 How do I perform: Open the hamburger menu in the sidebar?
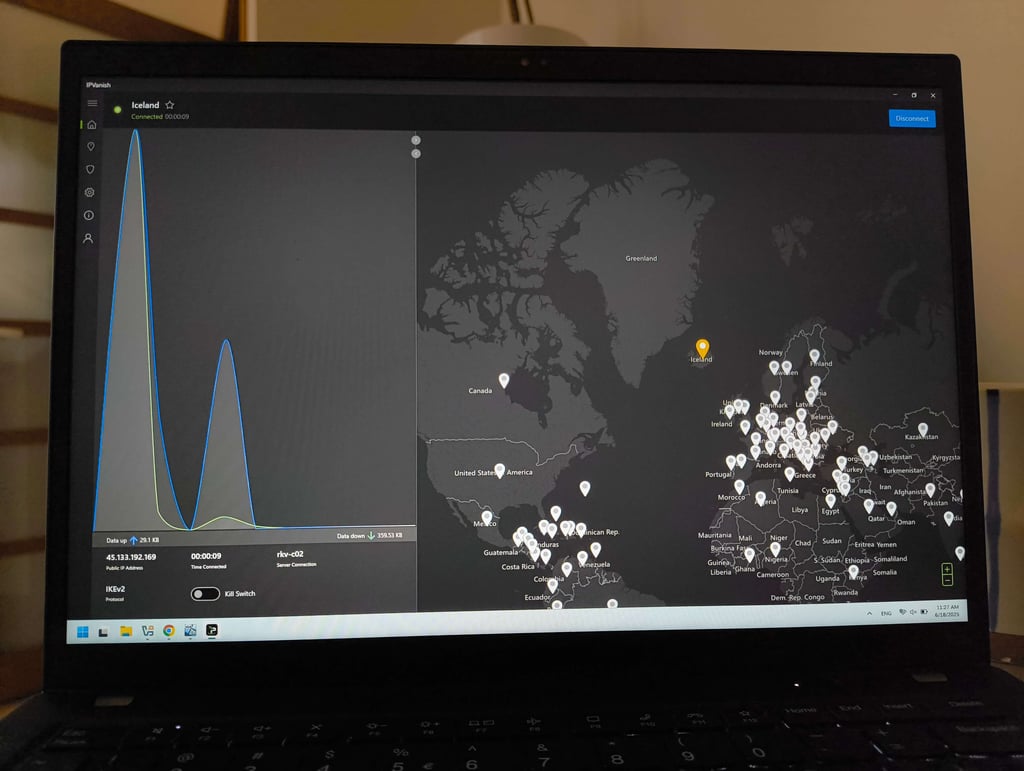click(92, 103)
